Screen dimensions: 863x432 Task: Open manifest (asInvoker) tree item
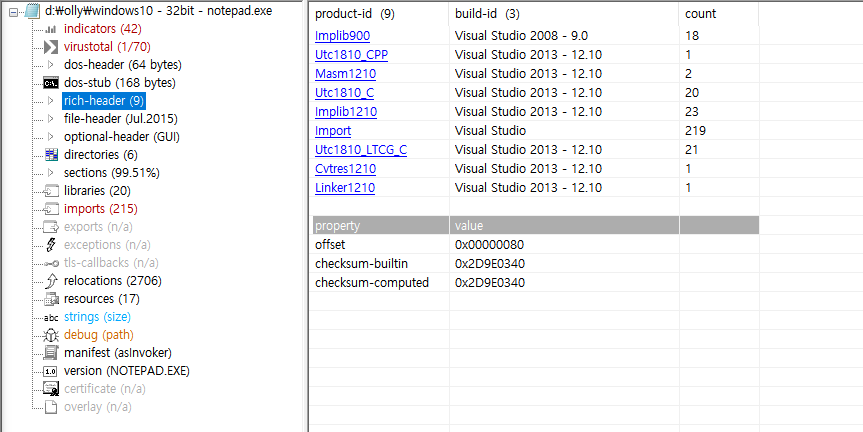pyautogui.click(x=118, y=353)
